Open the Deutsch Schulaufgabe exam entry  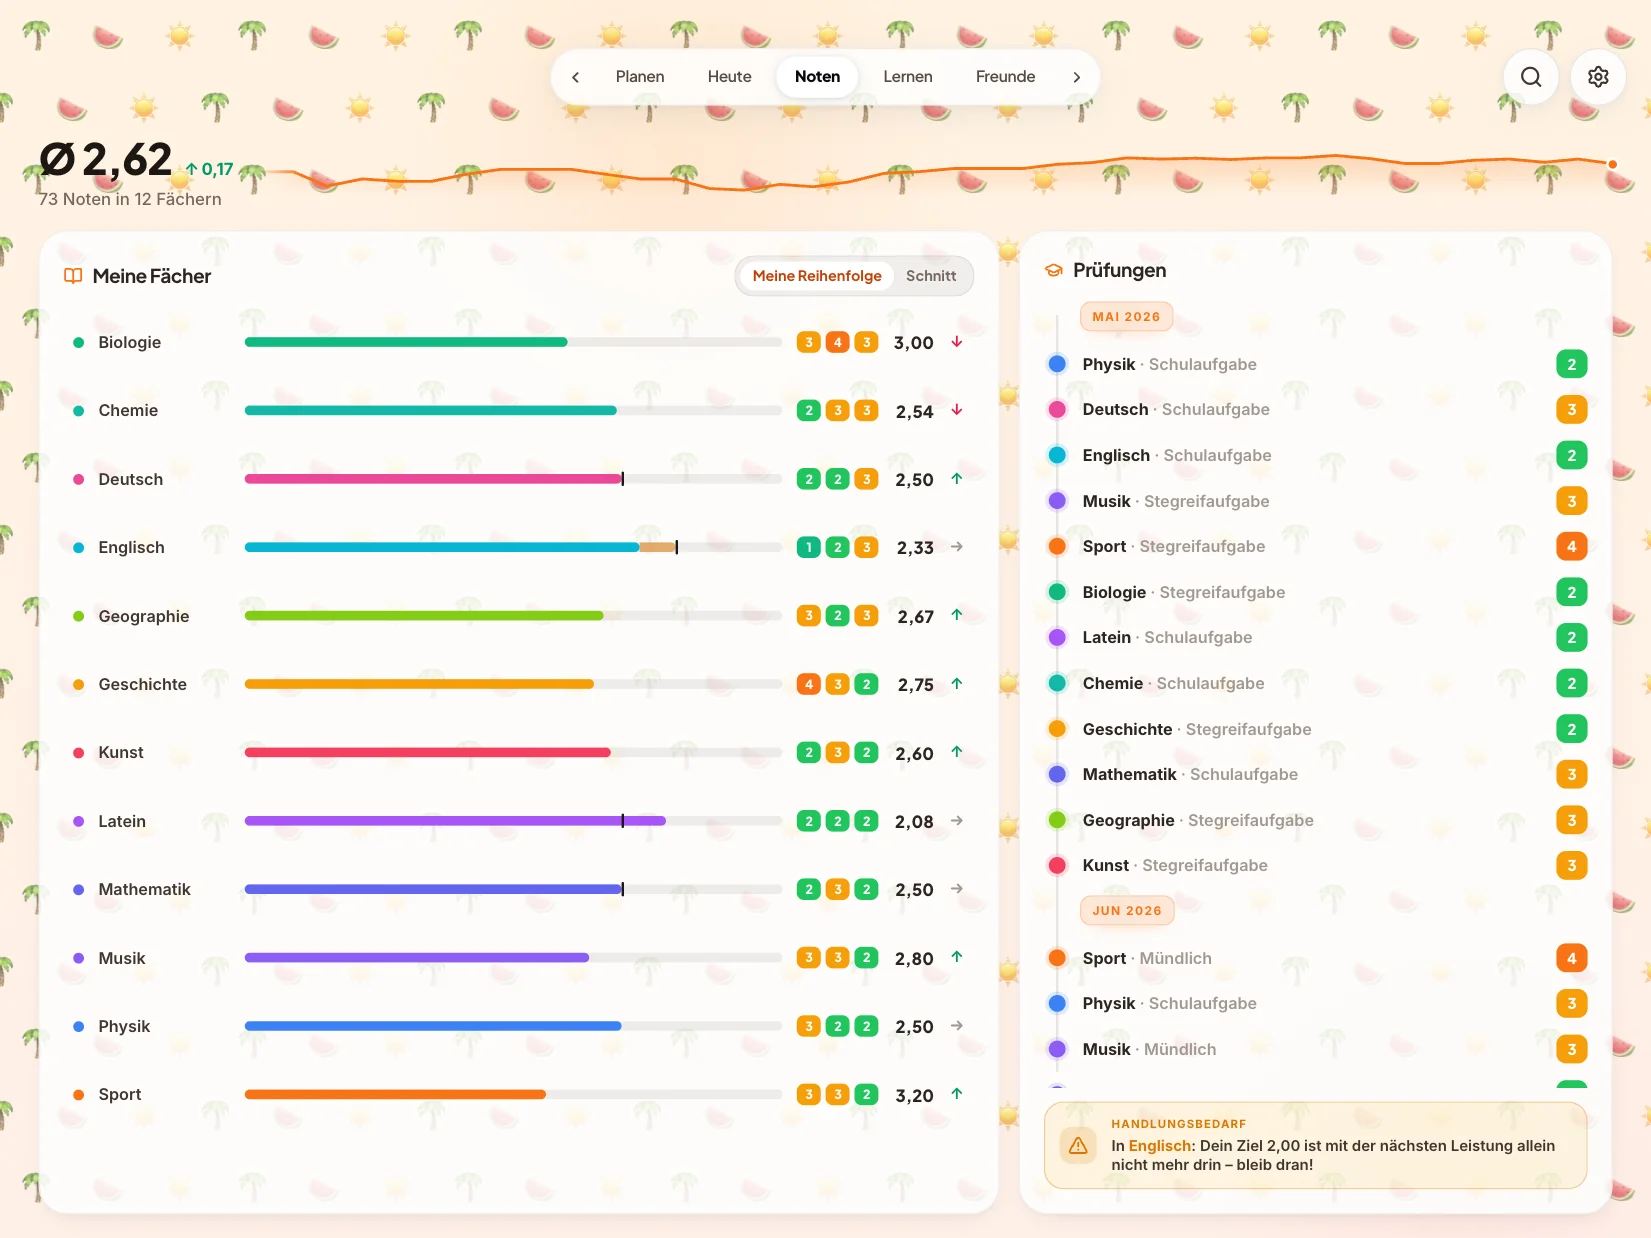point(1316,409)
